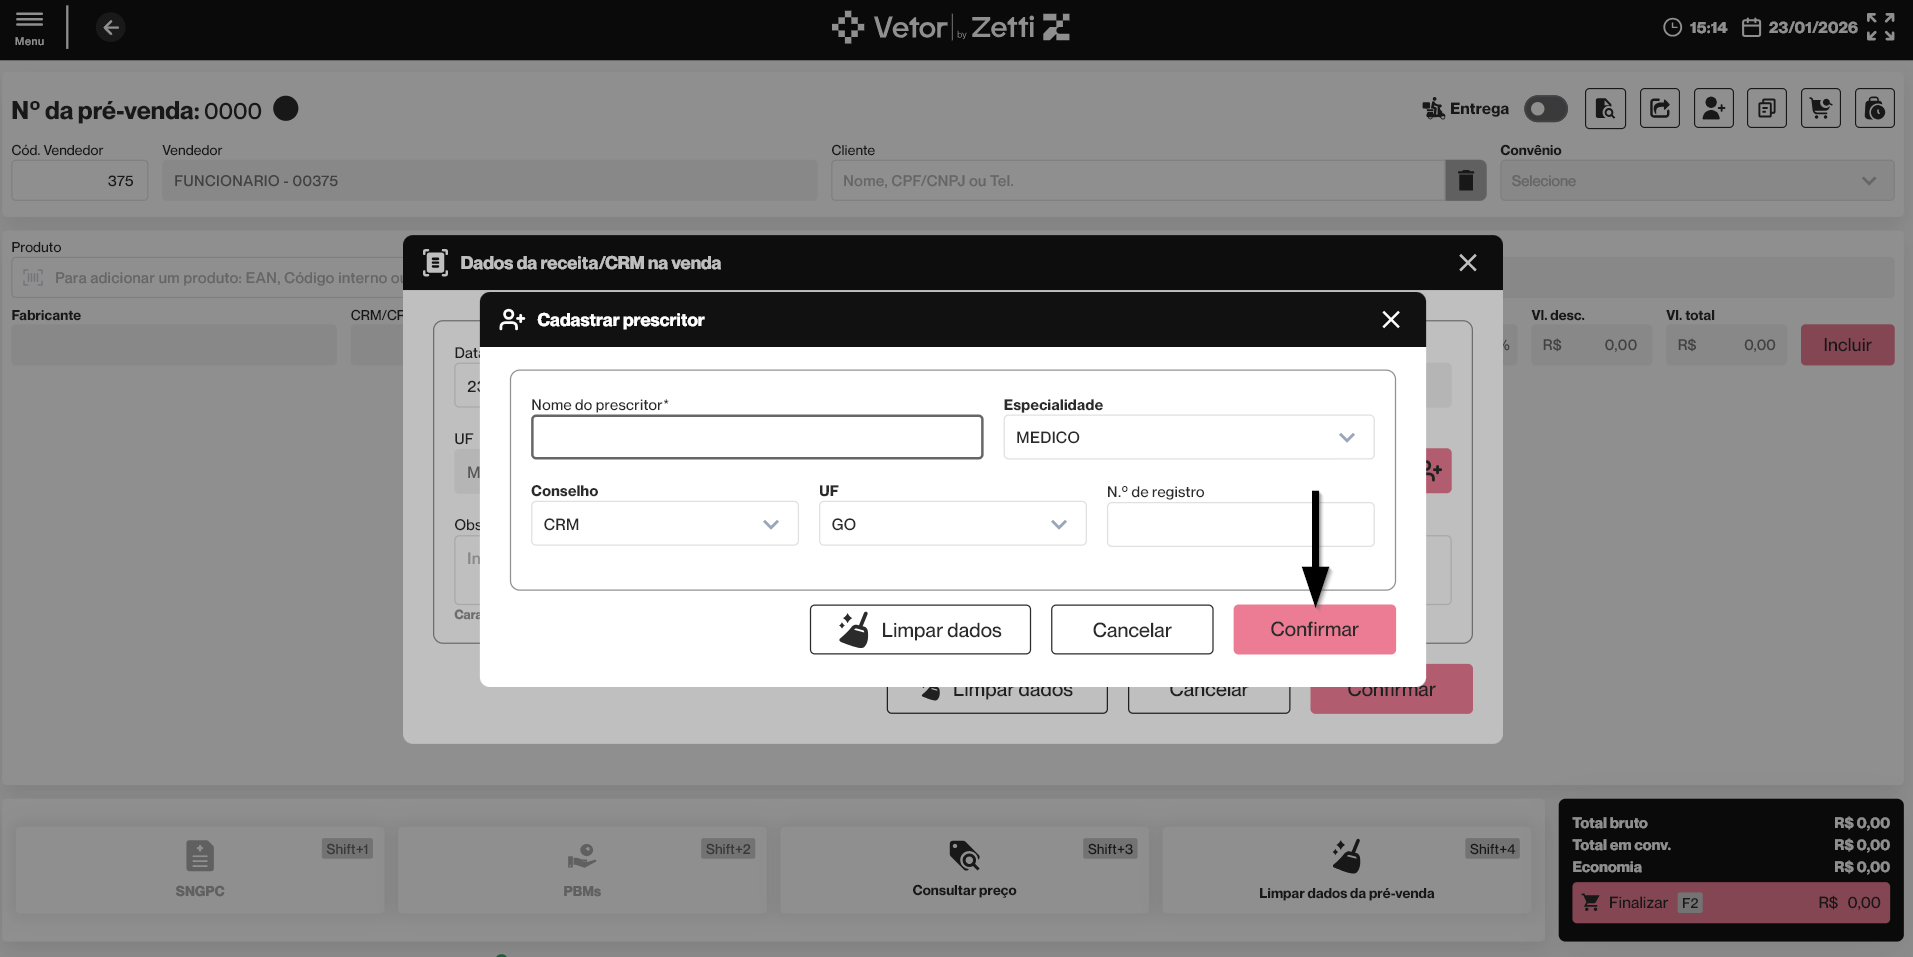Click the Cliente search field
The image size is (1913, 957).
tap(1138, 180)
